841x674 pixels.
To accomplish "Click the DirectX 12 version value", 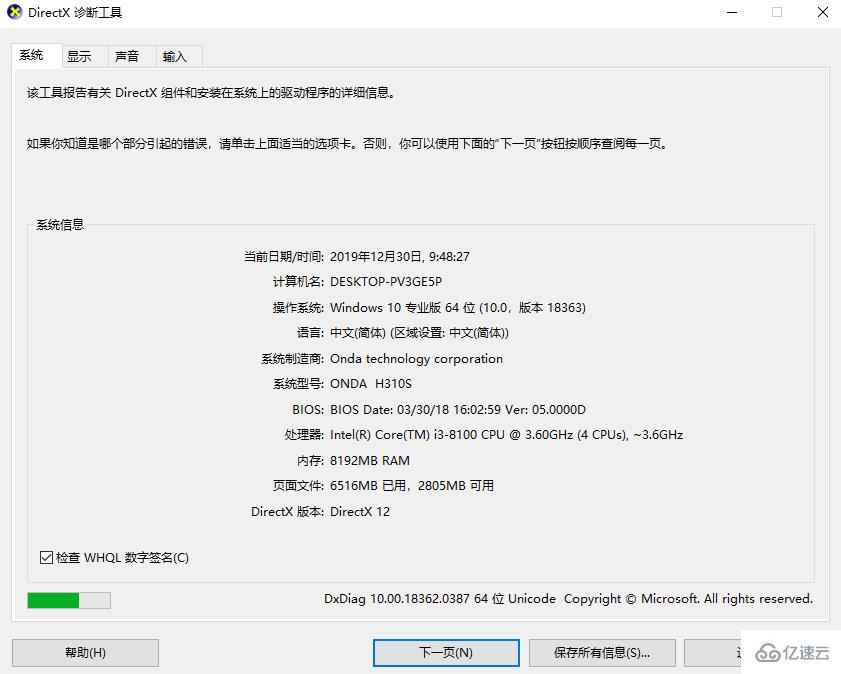I will click(x=360, y=512).
